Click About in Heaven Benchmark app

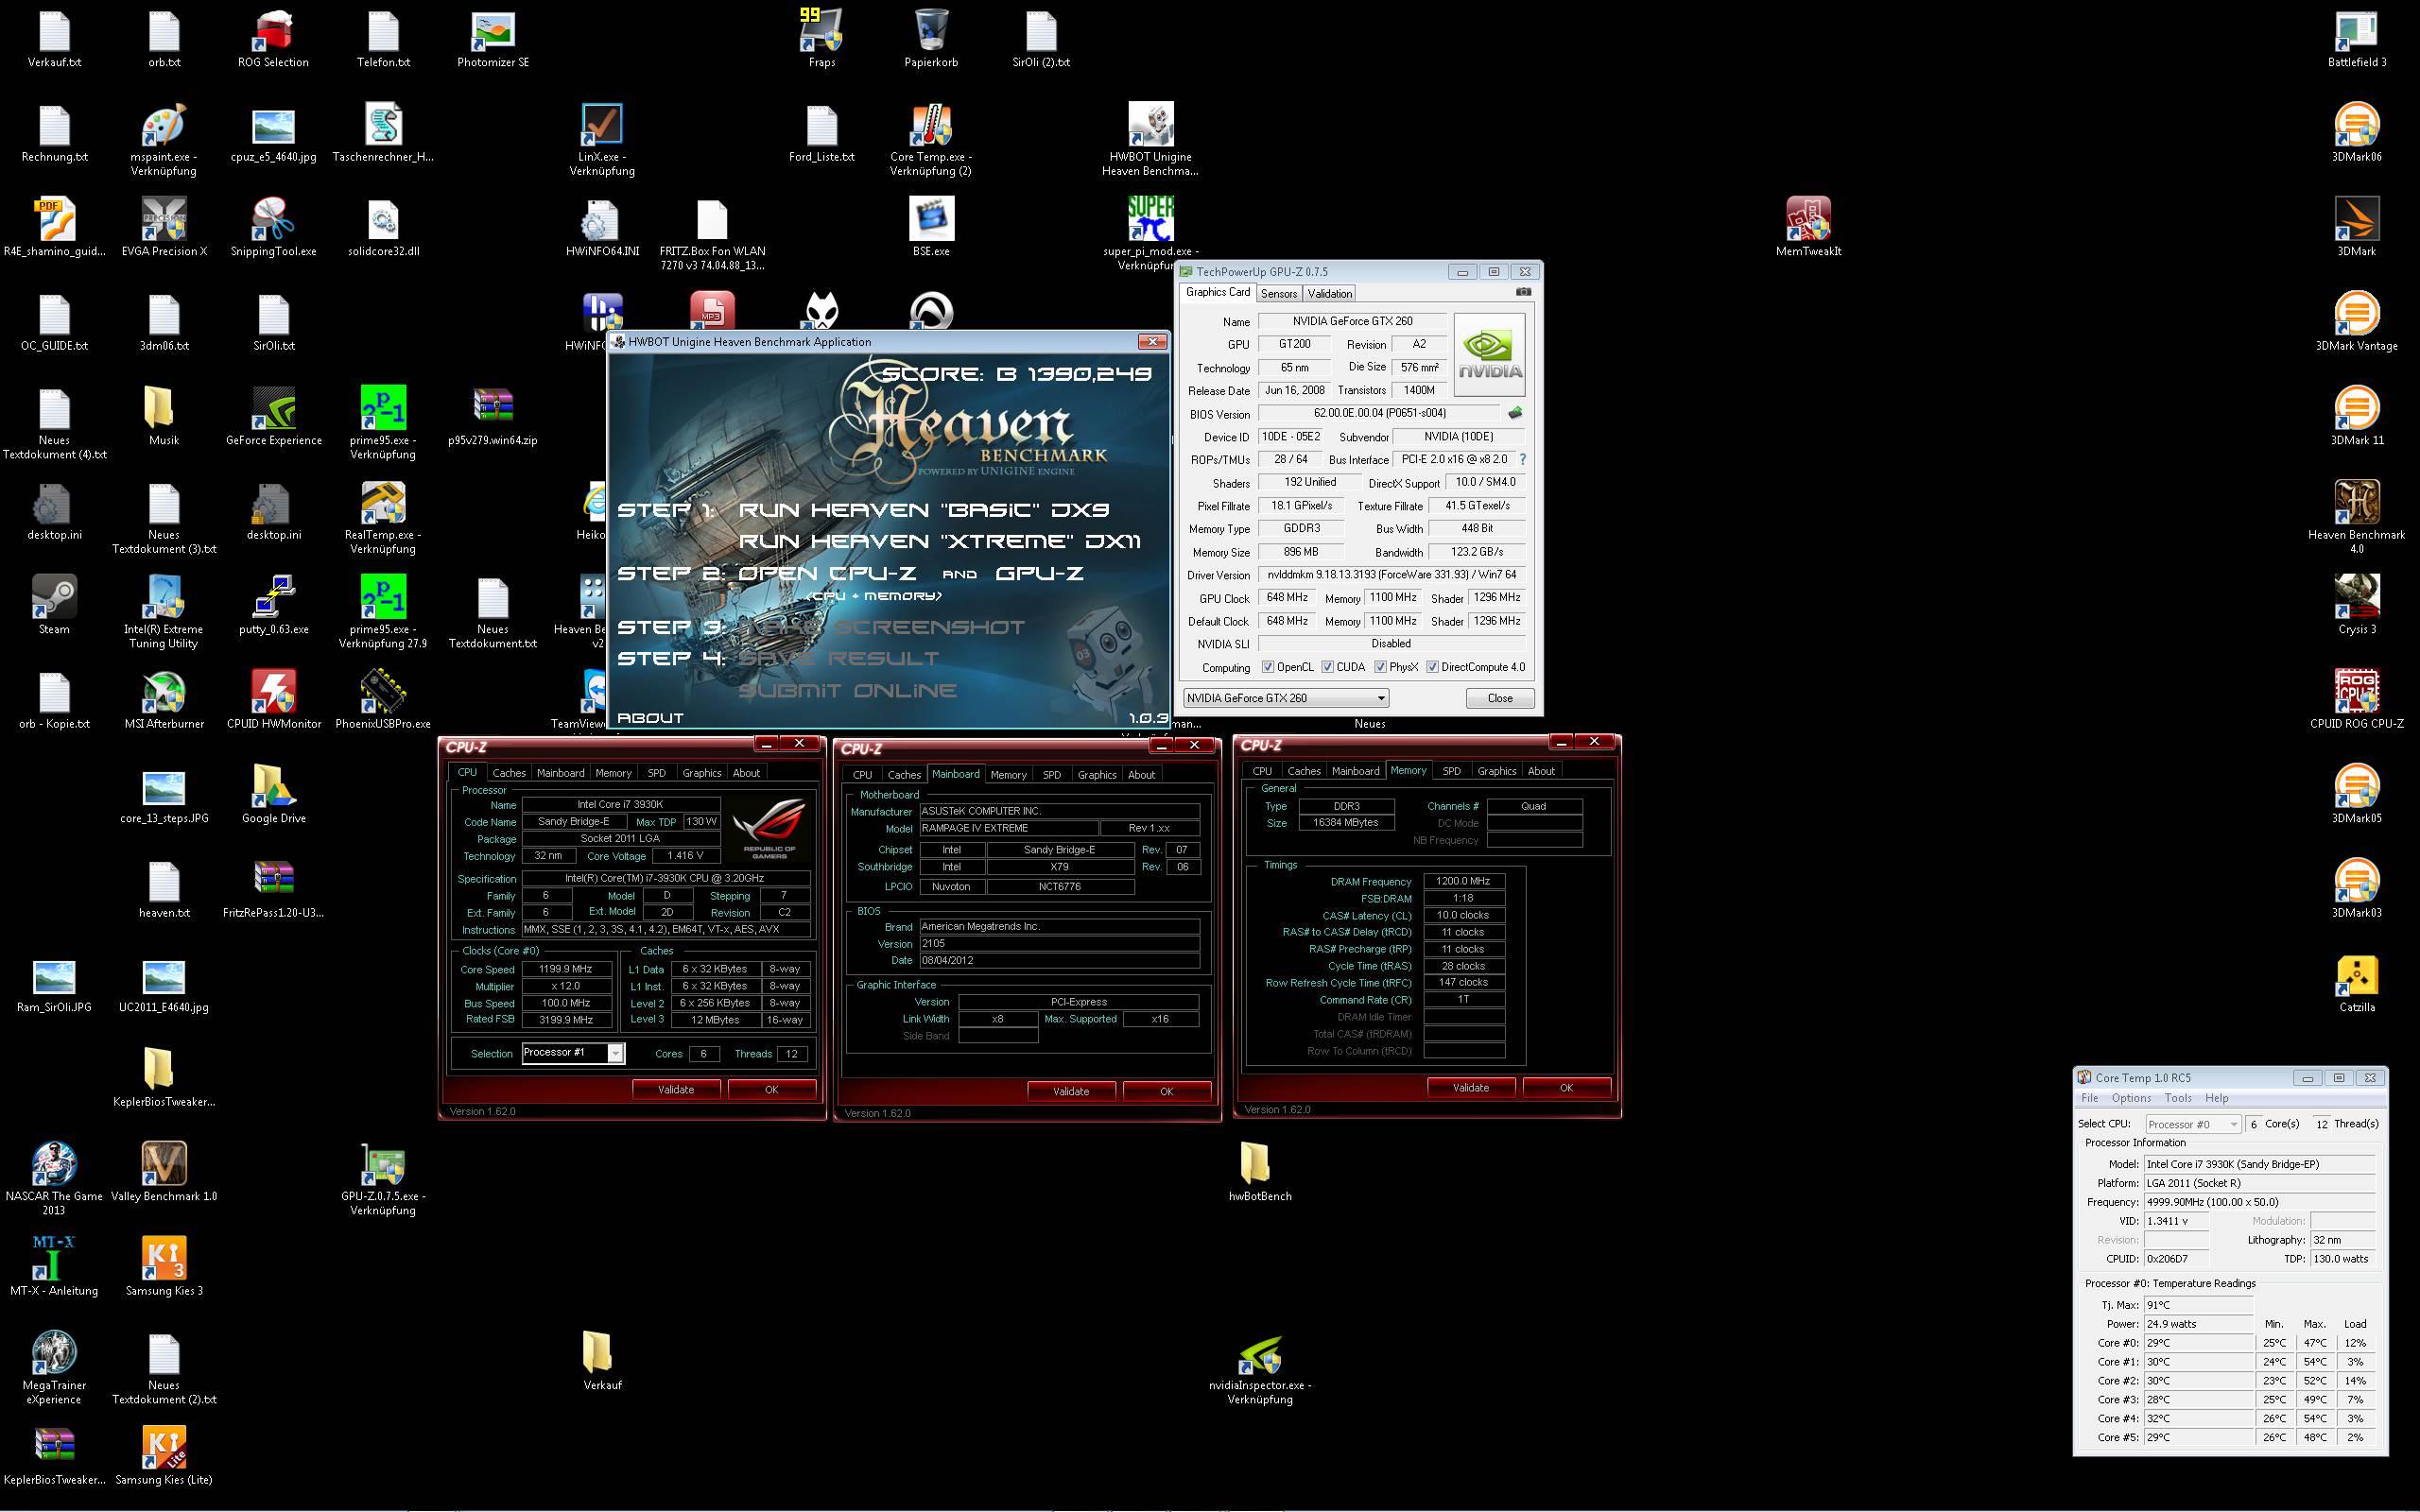[x=650, y=718]
